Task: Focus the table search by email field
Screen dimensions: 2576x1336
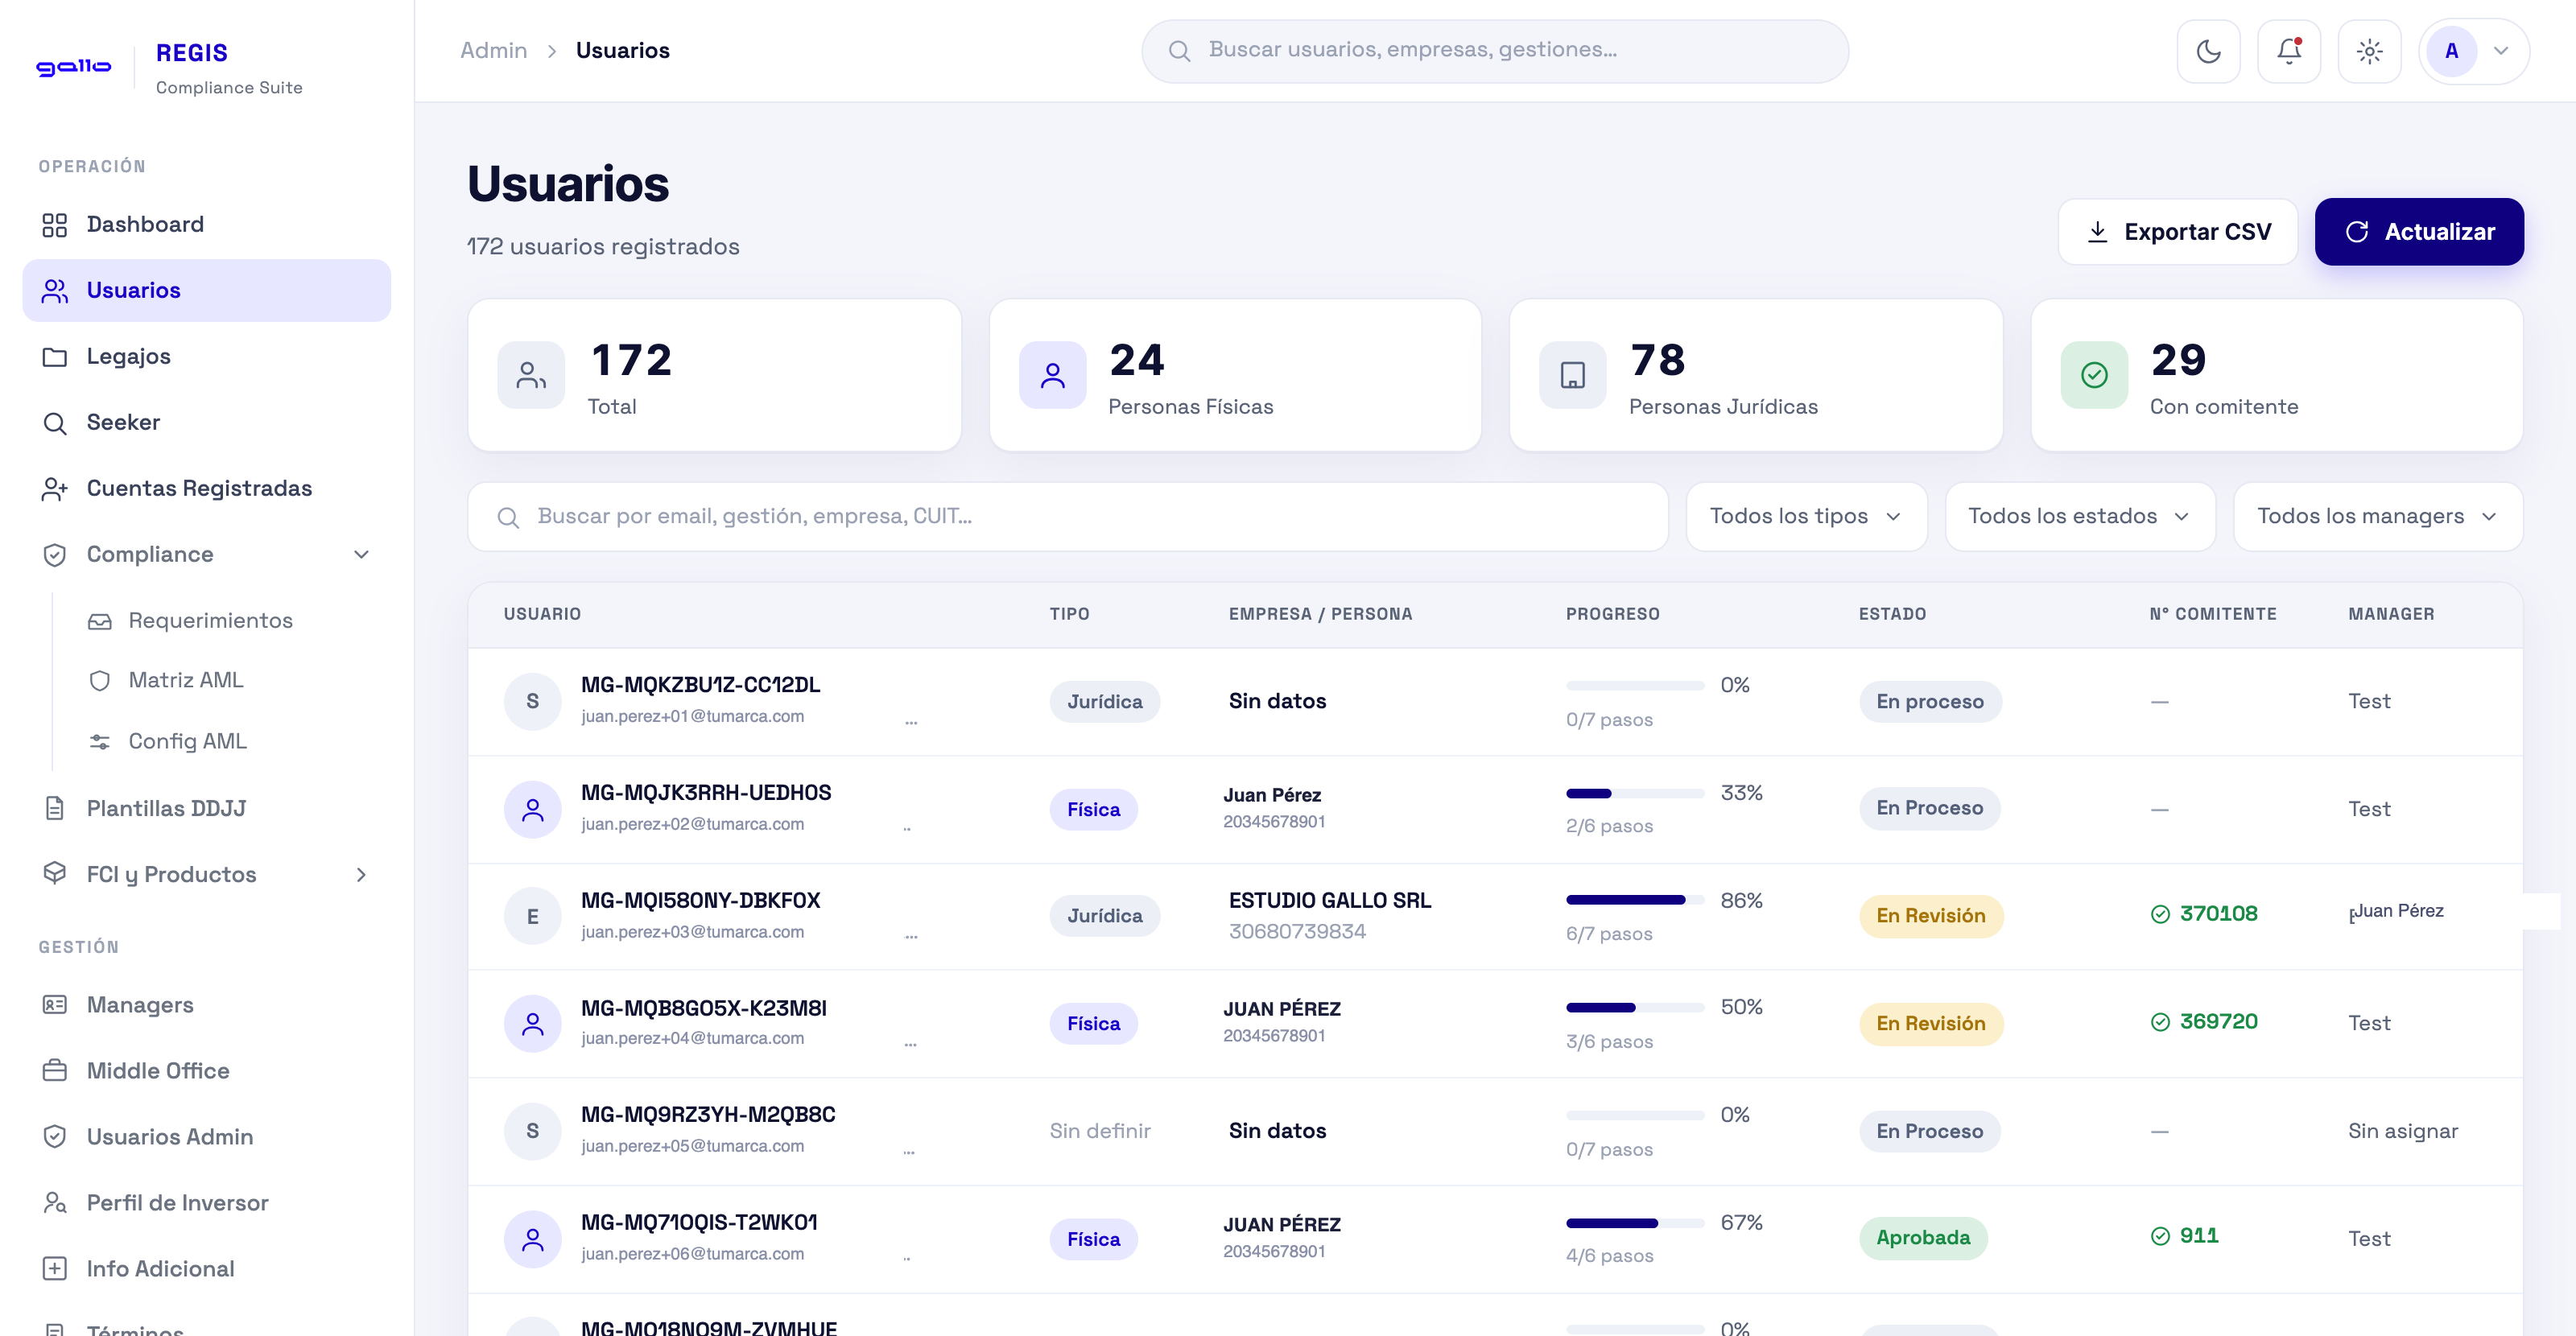Action: (1067, 517)
